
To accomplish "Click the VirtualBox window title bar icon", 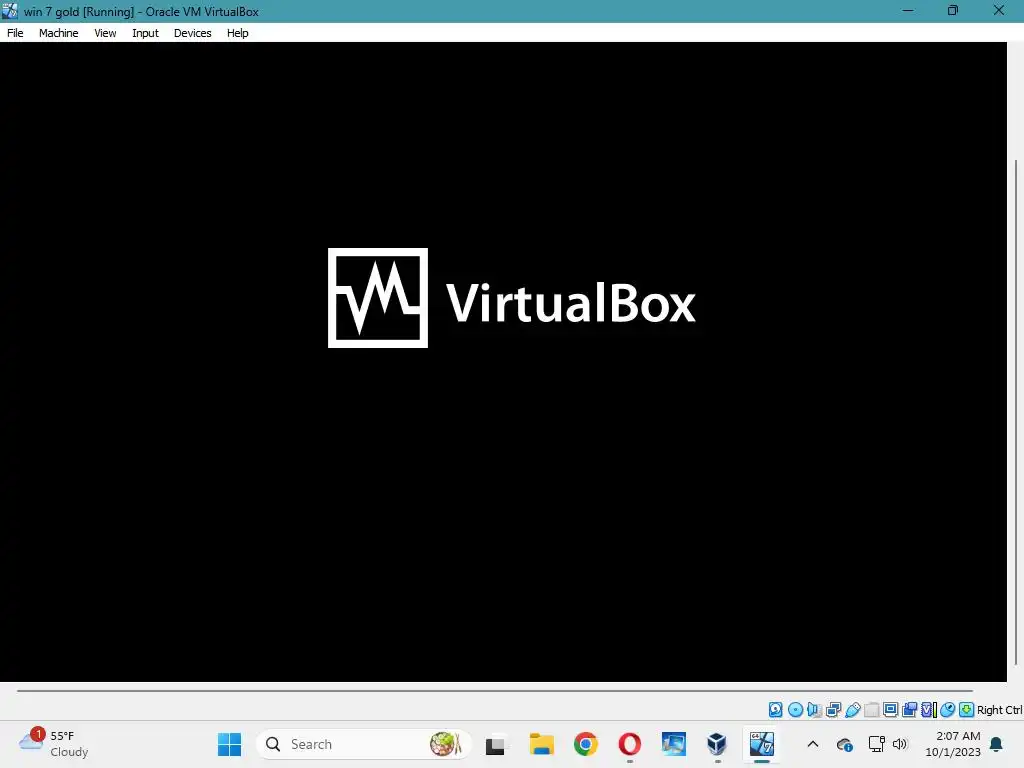I will click(10, 11).
